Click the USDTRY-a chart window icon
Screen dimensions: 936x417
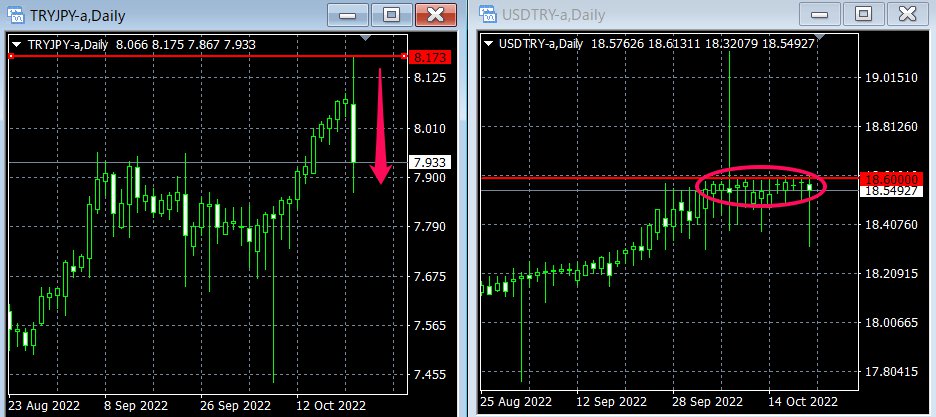pyautogui.click(x=488, y=15)
